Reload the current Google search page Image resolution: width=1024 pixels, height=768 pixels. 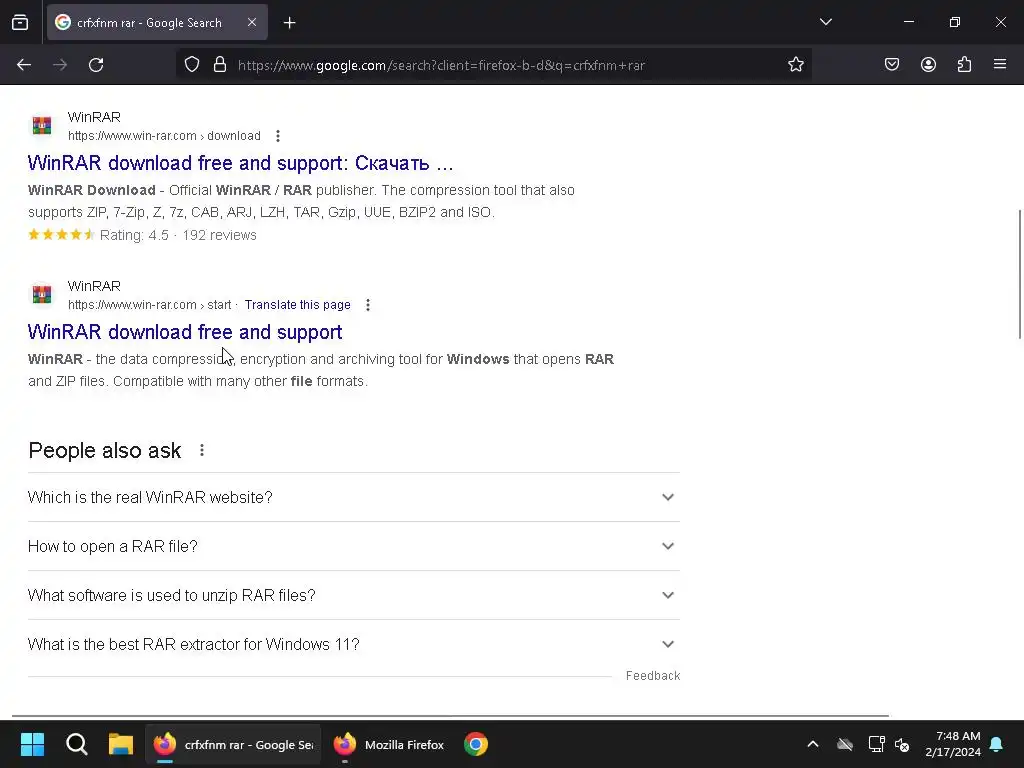click(x=96, y=65)
